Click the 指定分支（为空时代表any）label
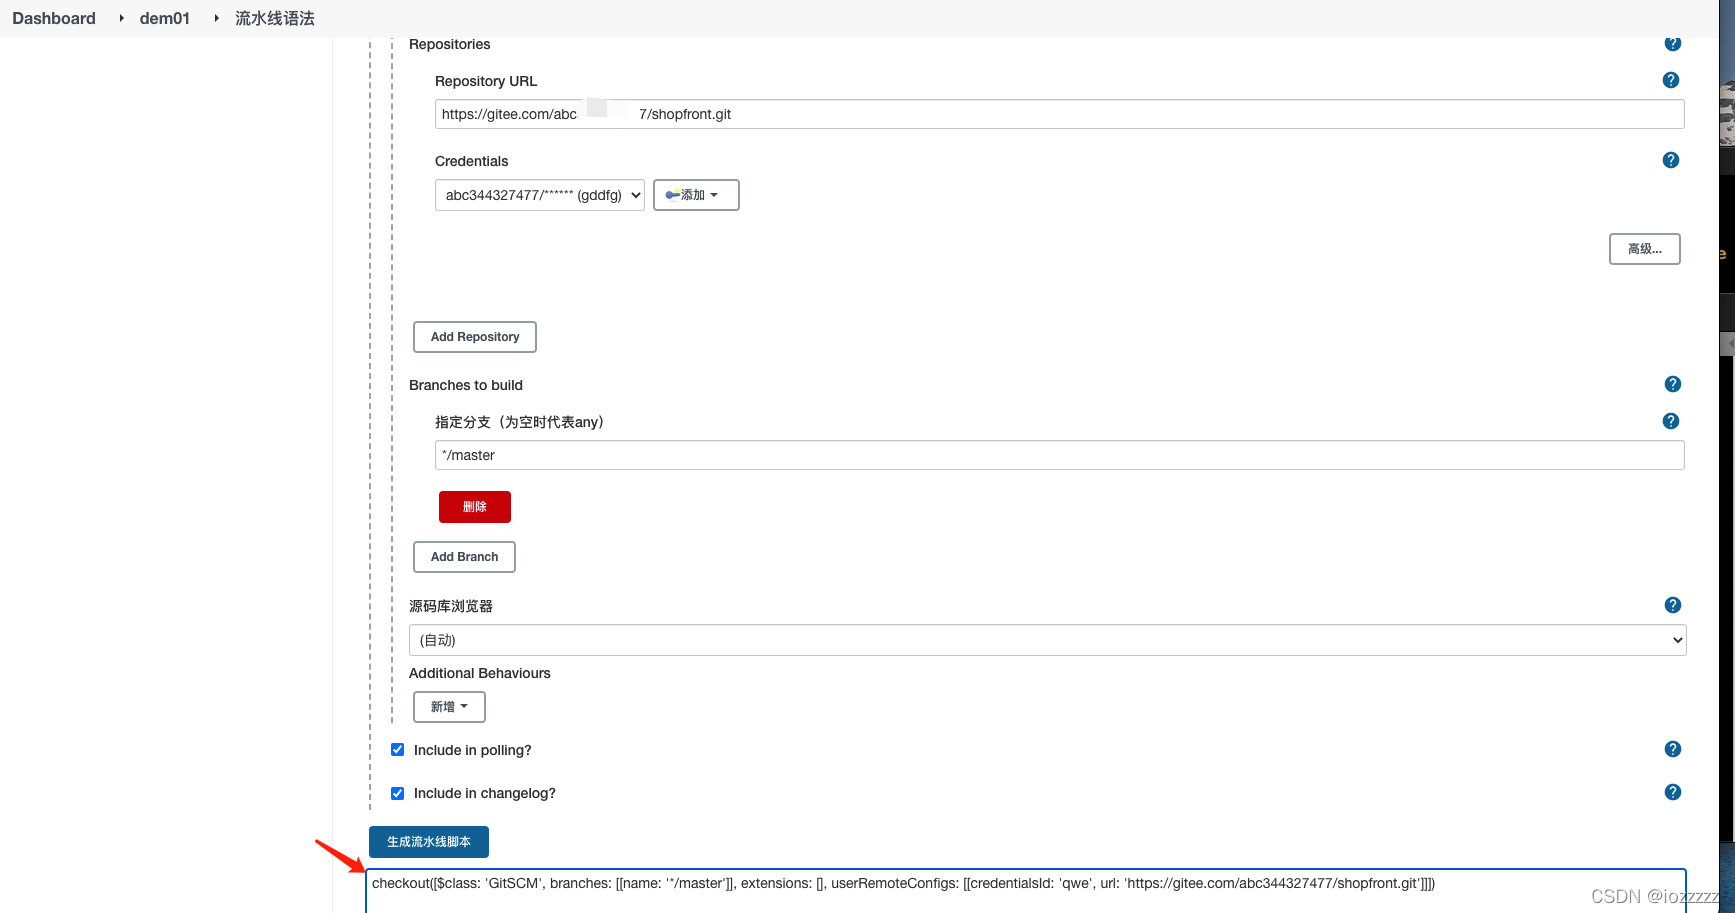Viewport: 1735px width, 913px height. (x=520, y=422)
